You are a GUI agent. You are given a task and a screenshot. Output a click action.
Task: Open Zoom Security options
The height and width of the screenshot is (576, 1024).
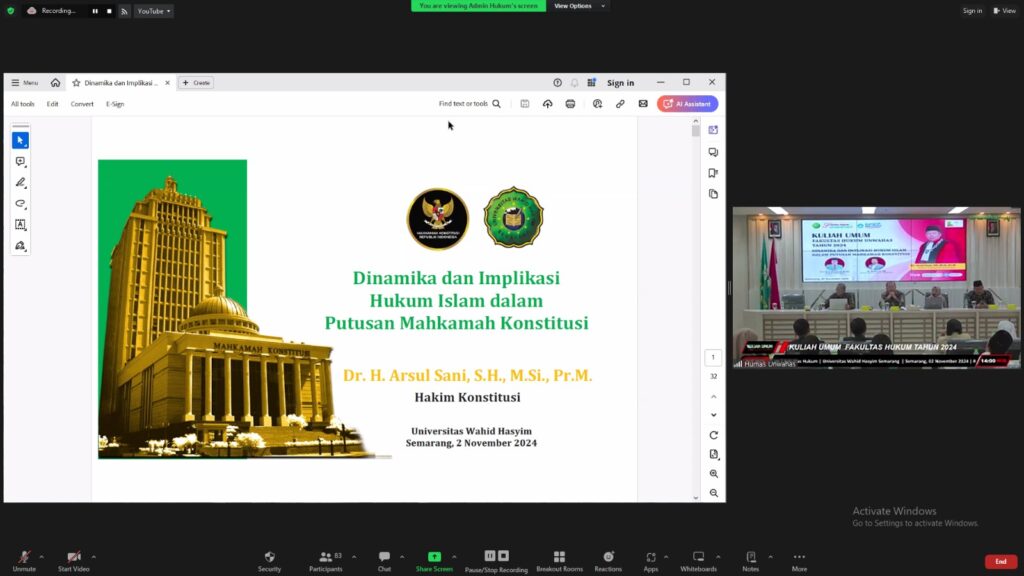pyautogui.click(x=269, y=560)
